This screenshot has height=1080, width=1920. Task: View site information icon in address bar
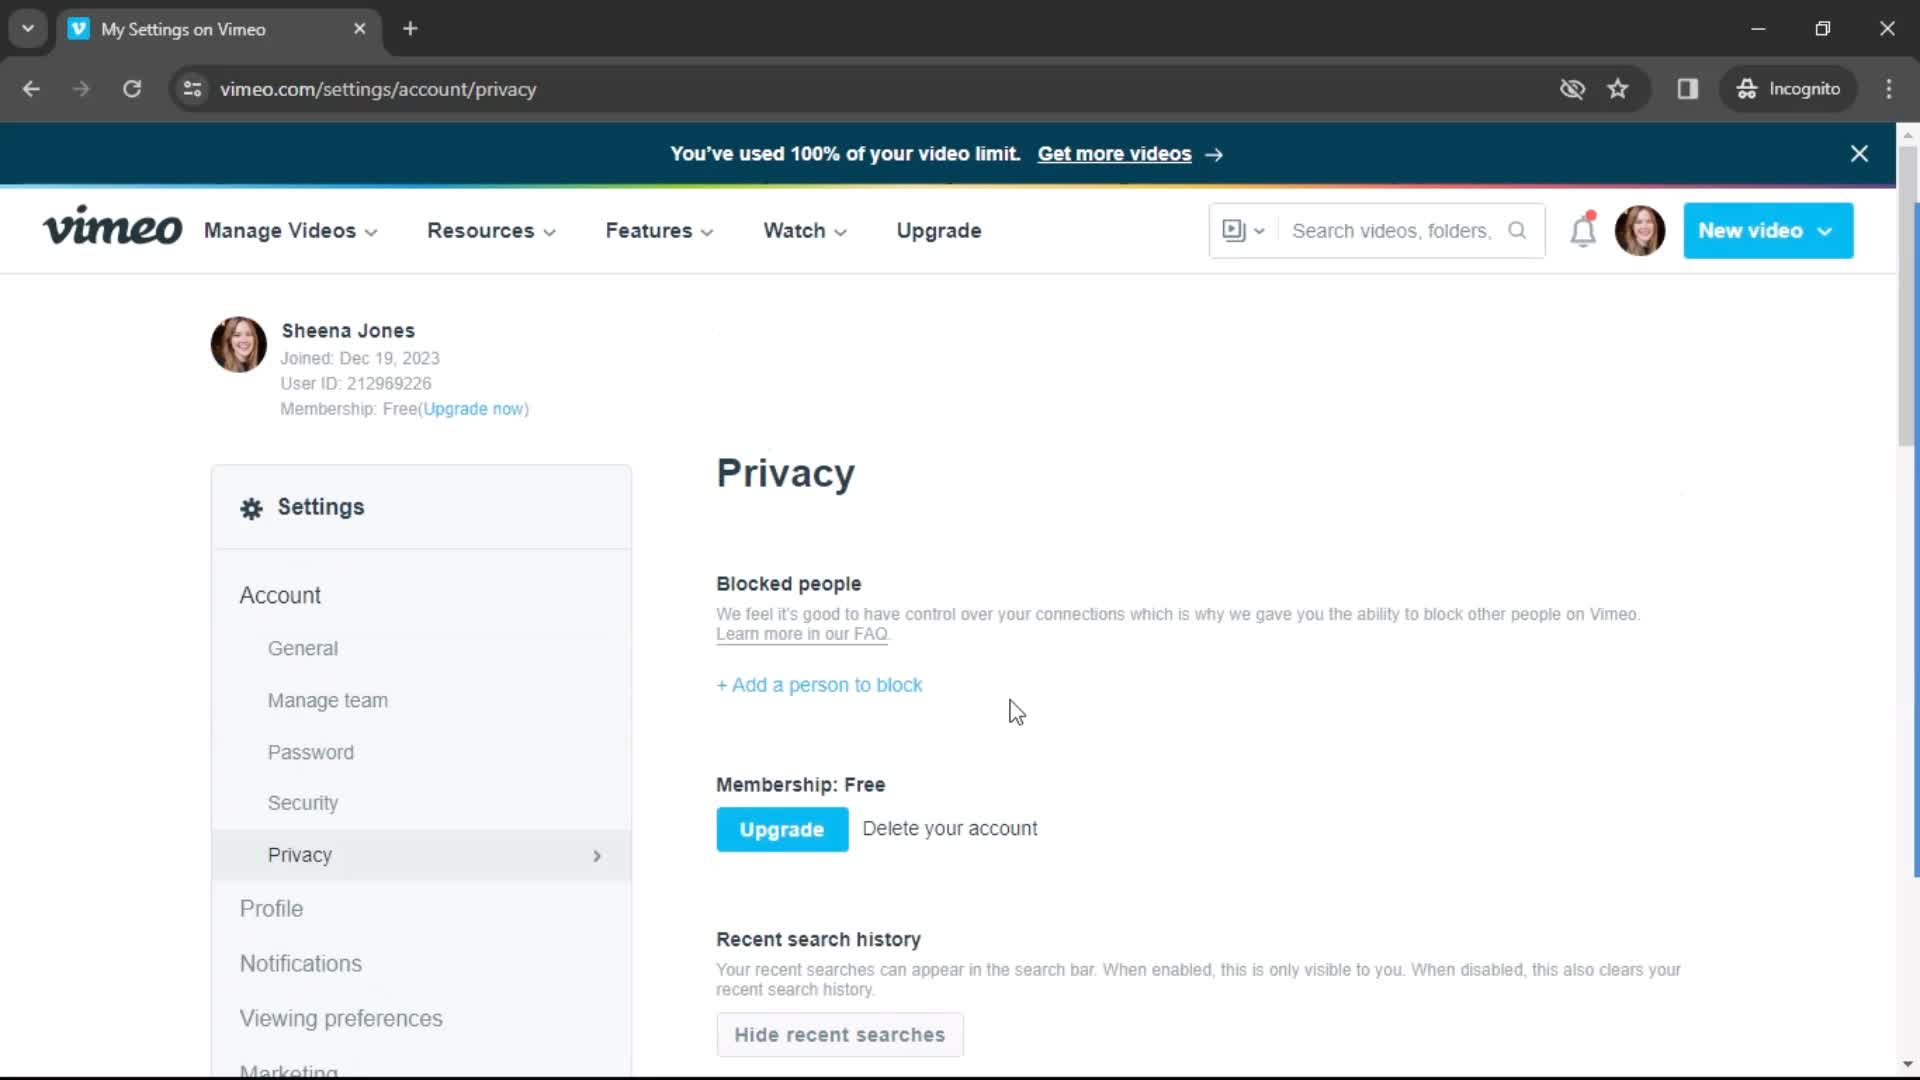(x=192, y=89)
